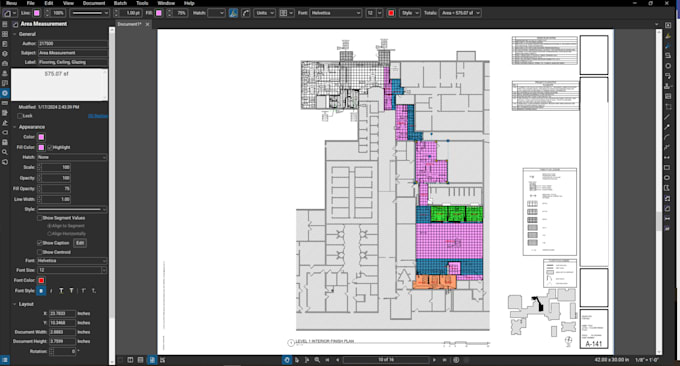The height and width of the screenshot is (366, 680).
Task: Go to previous page in bottom navigation
Action: coord(337,360)
